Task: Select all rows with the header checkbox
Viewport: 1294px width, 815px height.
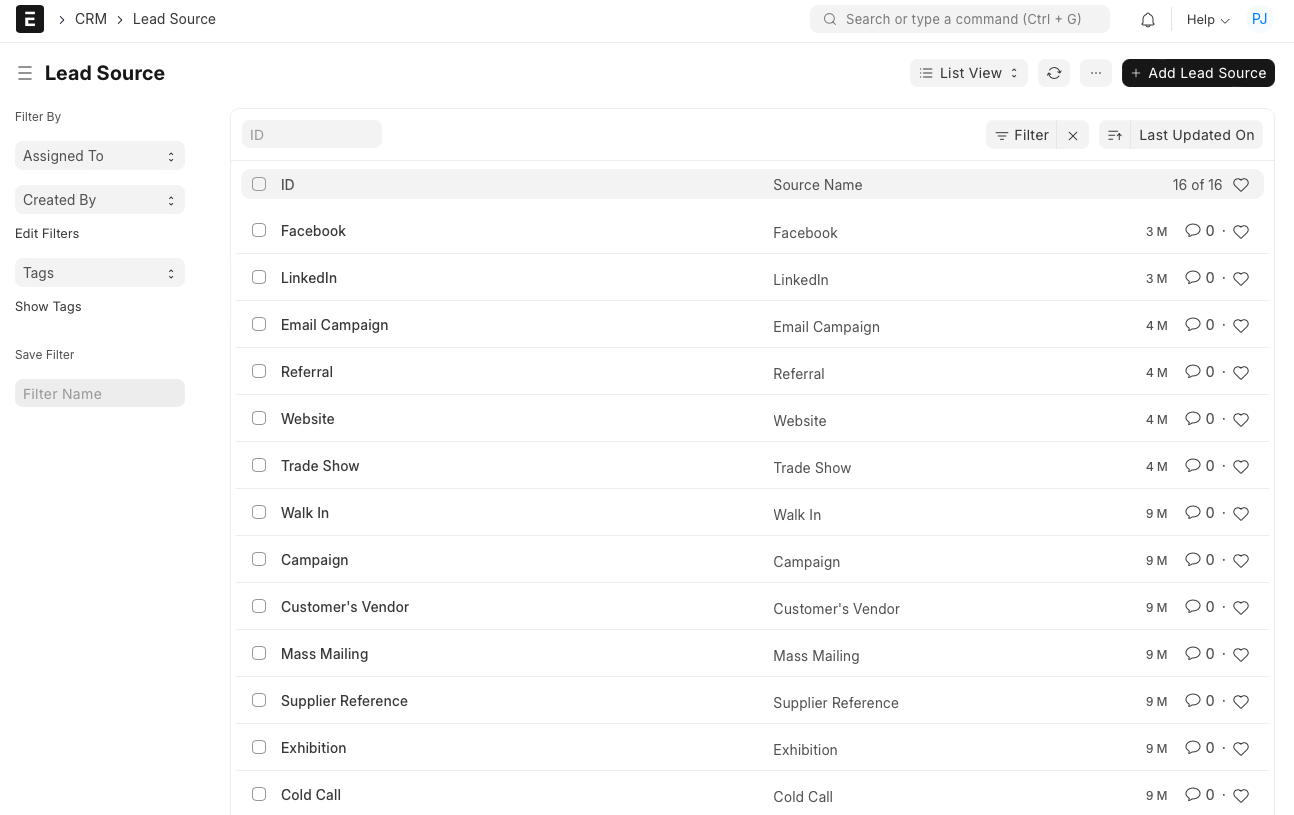Action: (259, 184)
